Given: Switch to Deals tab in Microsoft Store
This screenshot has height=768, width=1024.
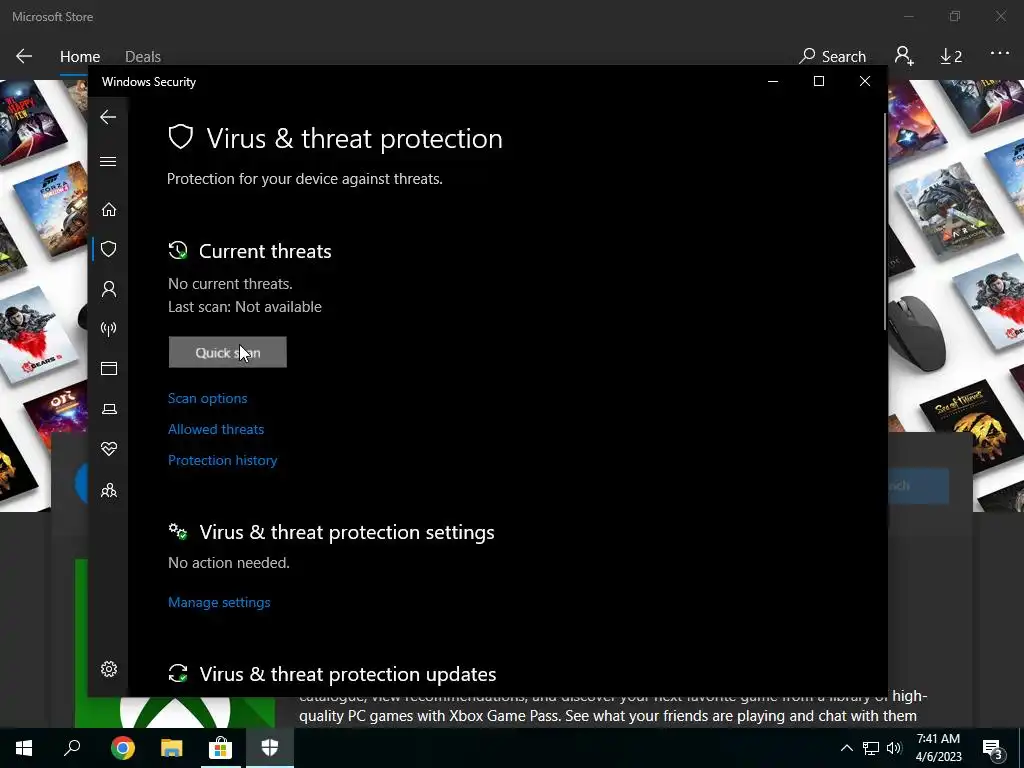Looking at the screenshot, I should pyautogui.click(x=143, y=57).
